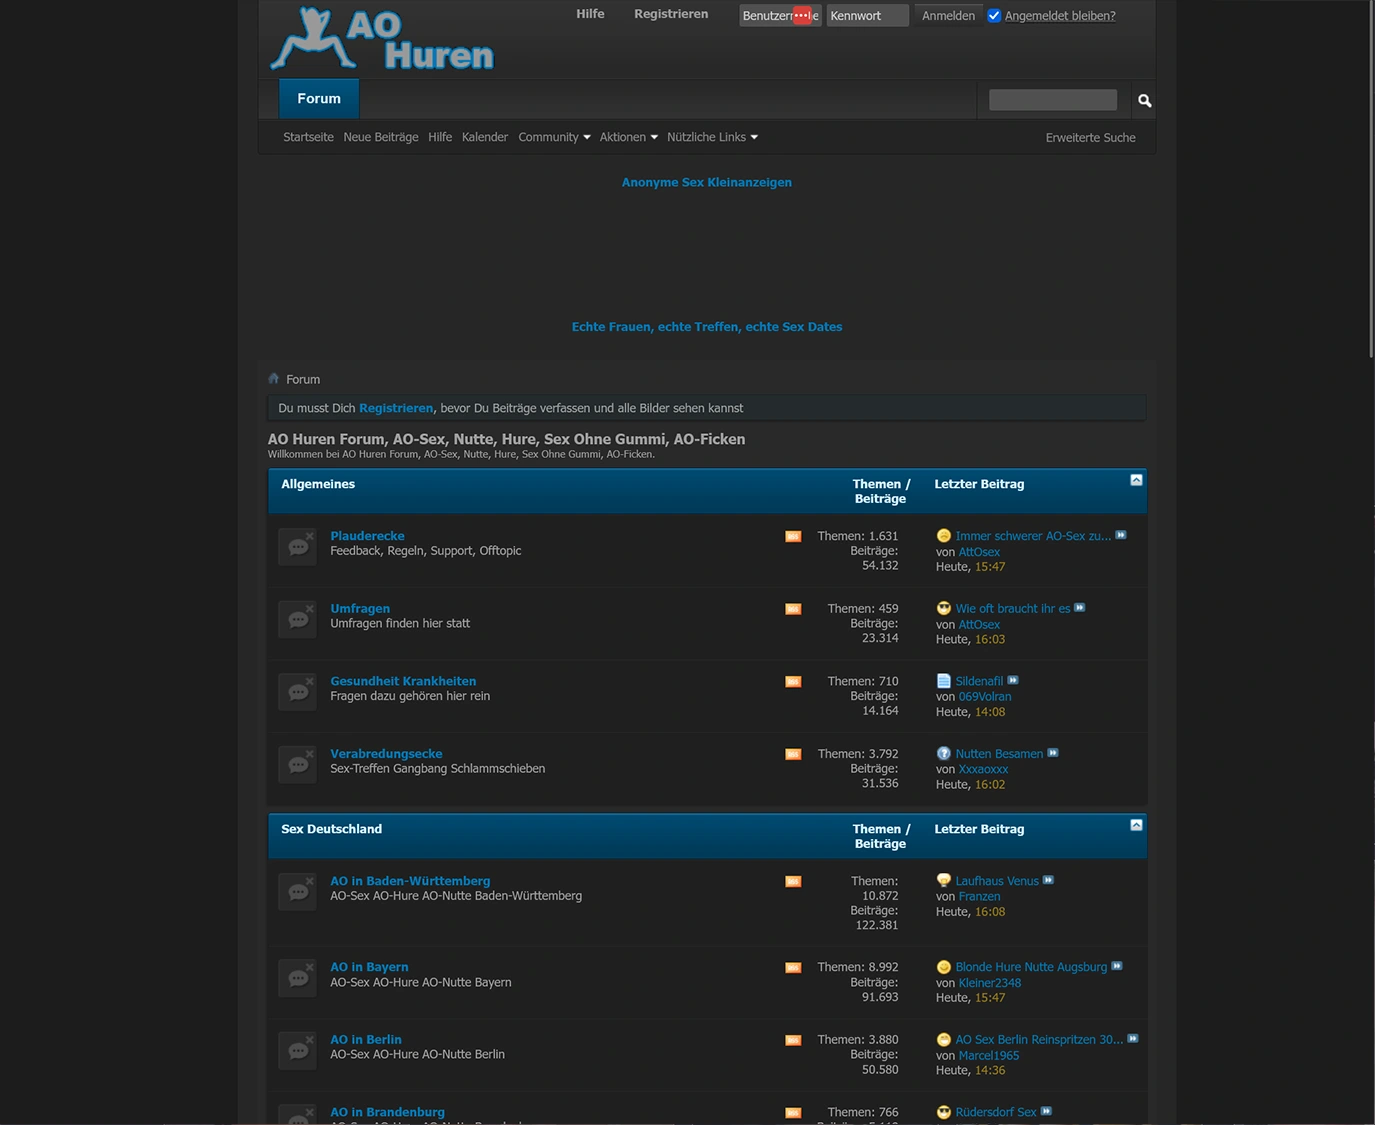1375x1125 pixels.
Task: Open user profile 069Volran
Action: [x=985, y=697]
